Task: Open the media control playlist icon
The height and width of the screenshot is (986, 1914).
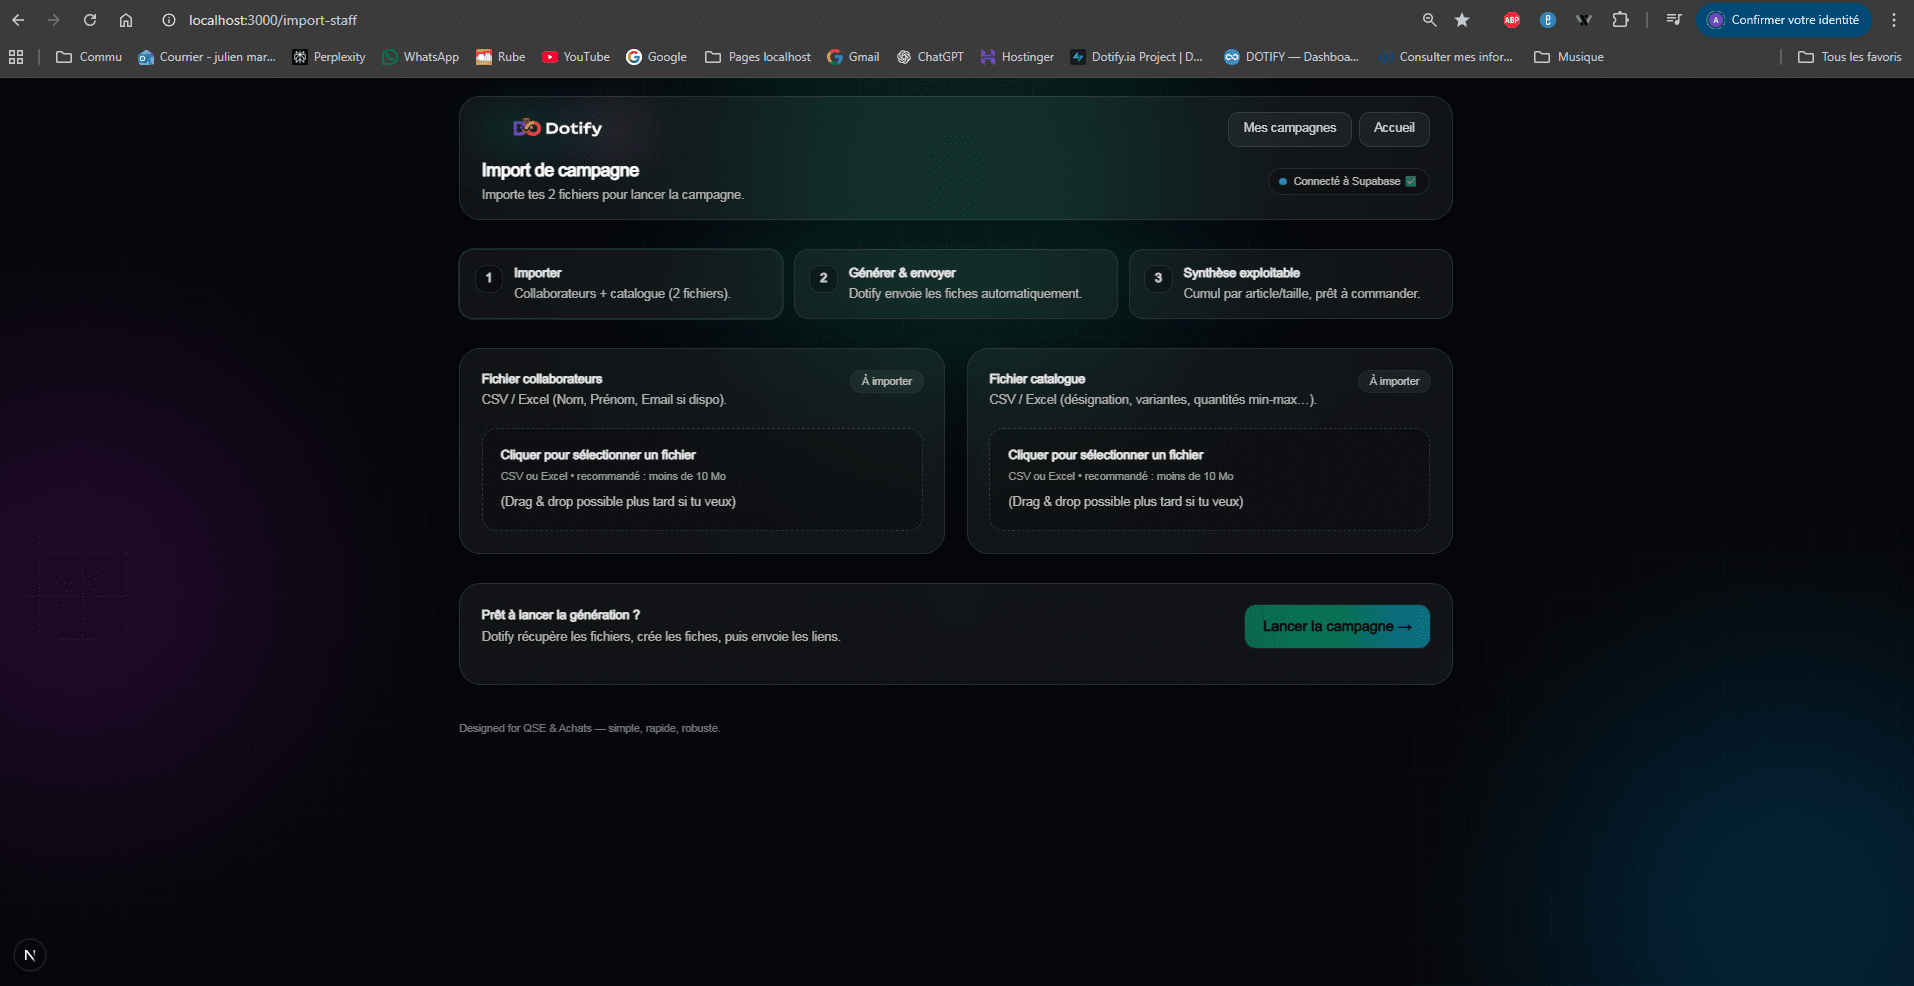Action: click(x=1674, y=20)
